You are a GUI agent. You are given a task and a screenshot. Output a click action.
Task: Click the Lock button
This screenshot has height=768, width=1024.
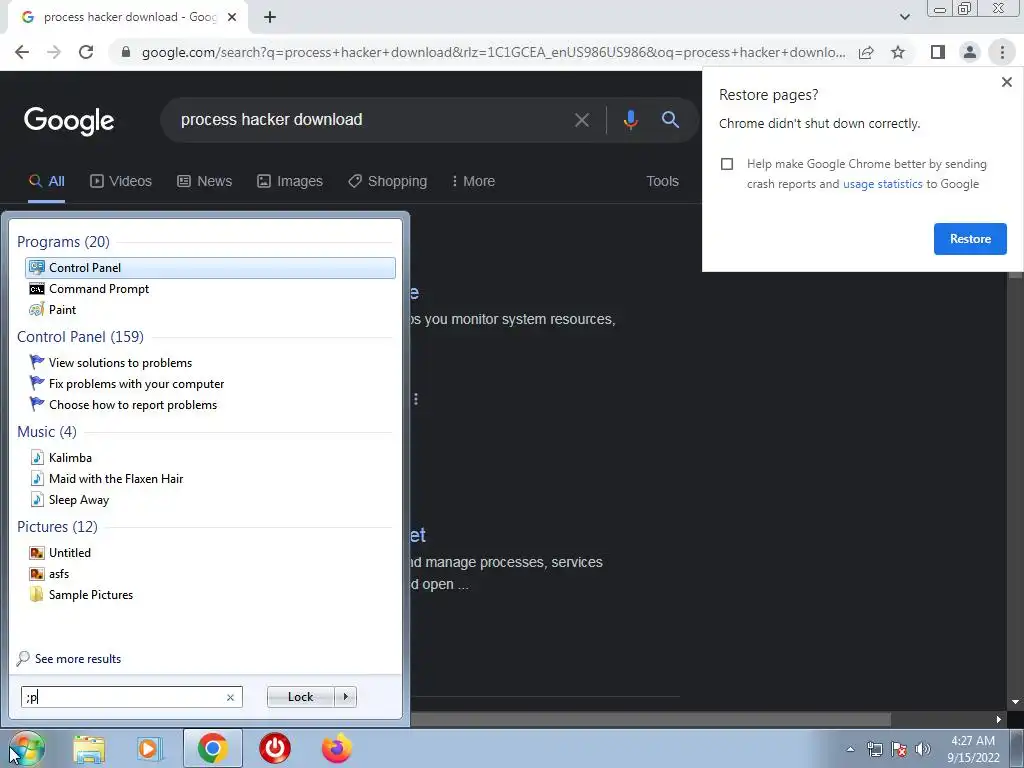[300, 697]
